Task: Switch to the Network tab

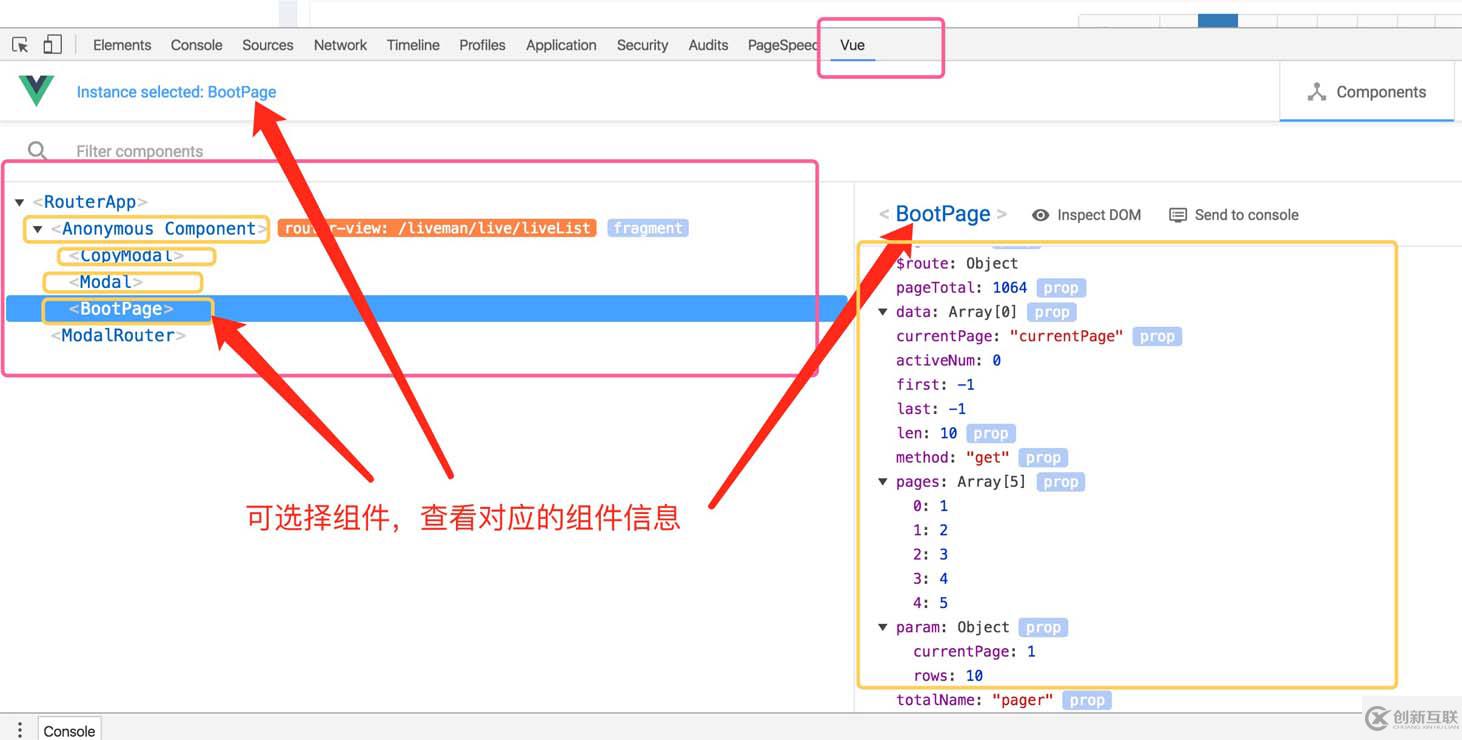Action: pos(340,45)
